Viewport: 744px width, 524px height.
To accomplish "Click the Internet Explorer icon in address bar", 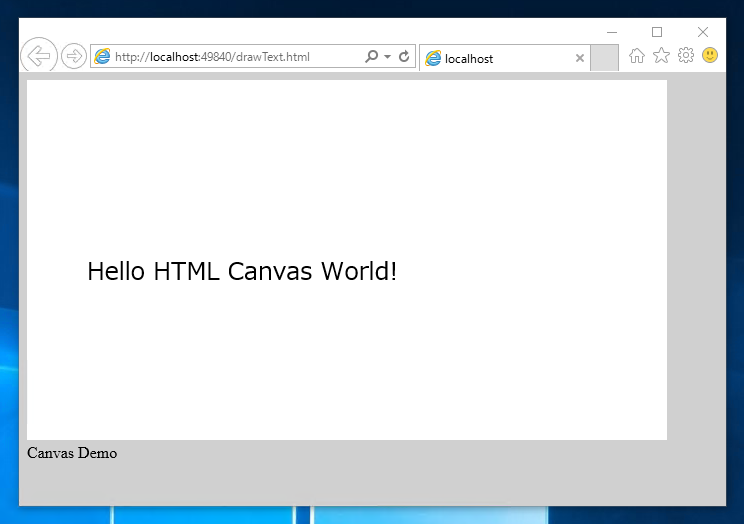I will click(102, 56).
